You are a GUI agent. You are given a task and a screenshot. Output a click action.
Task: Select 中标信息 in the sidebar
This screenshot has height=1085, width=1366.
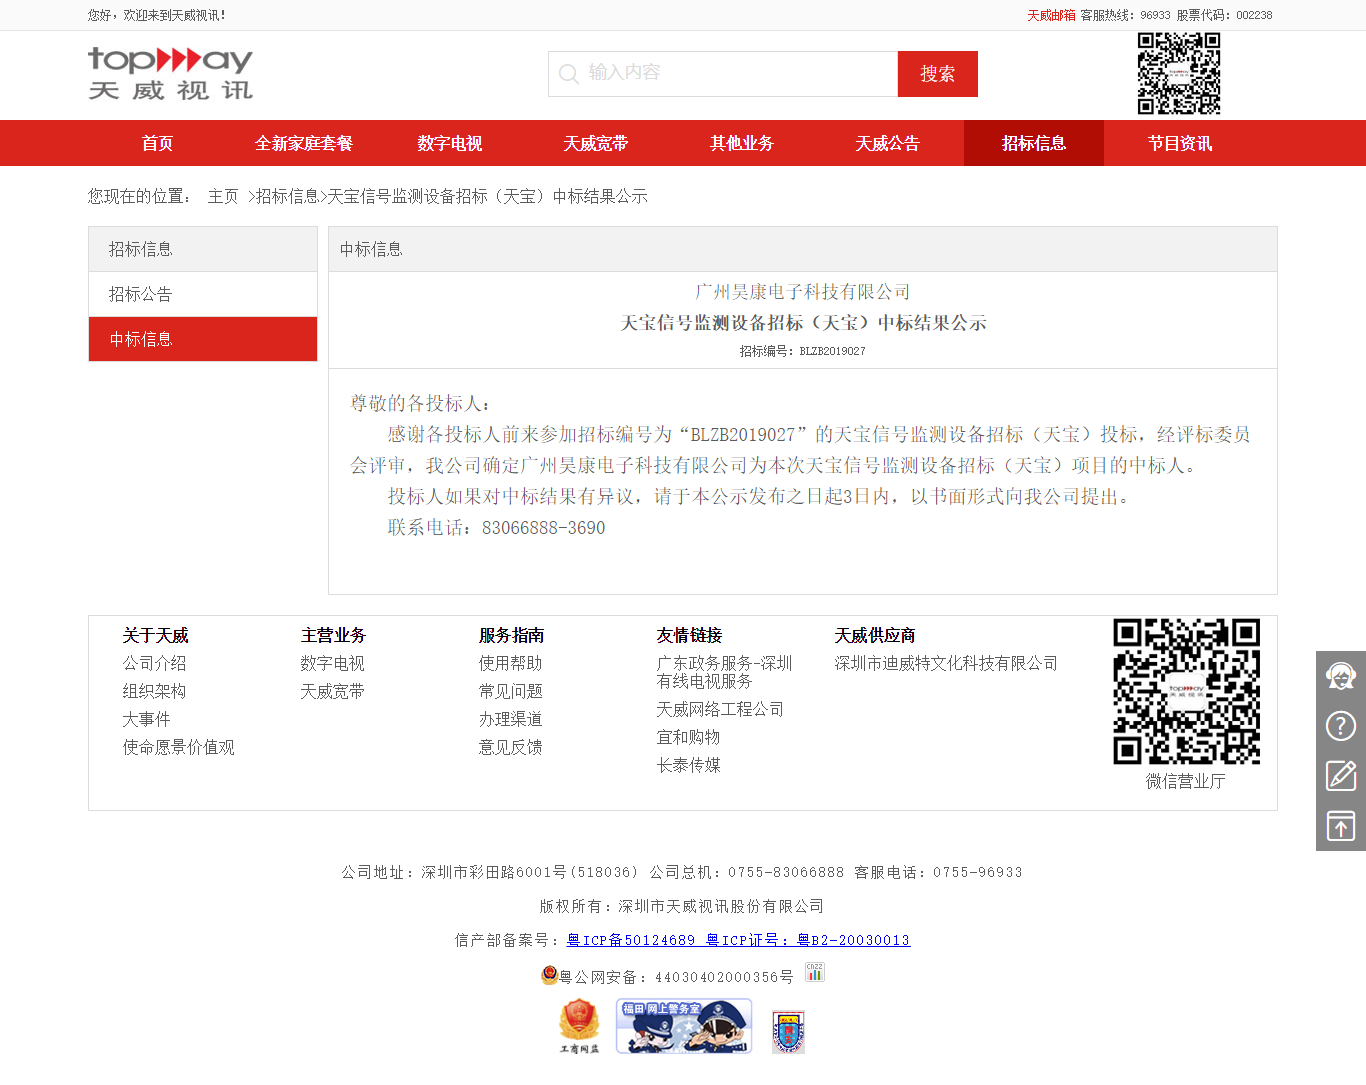(203, 339)
